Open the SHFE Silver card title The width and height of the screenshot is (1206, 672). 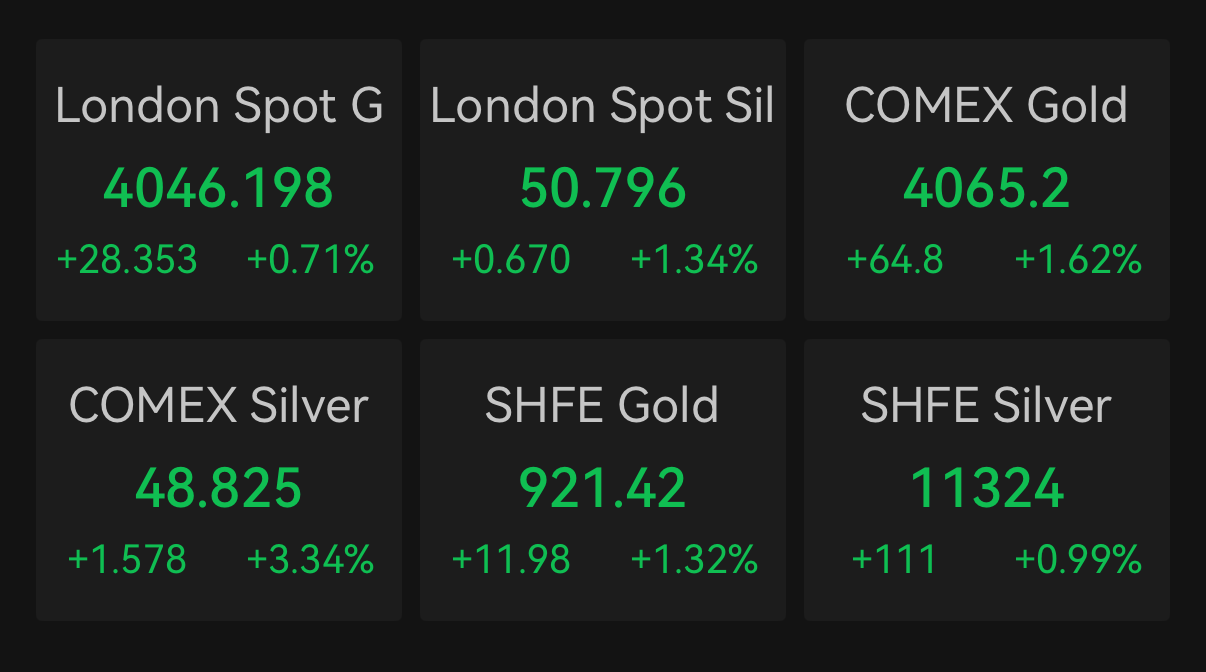pos(986,406)
